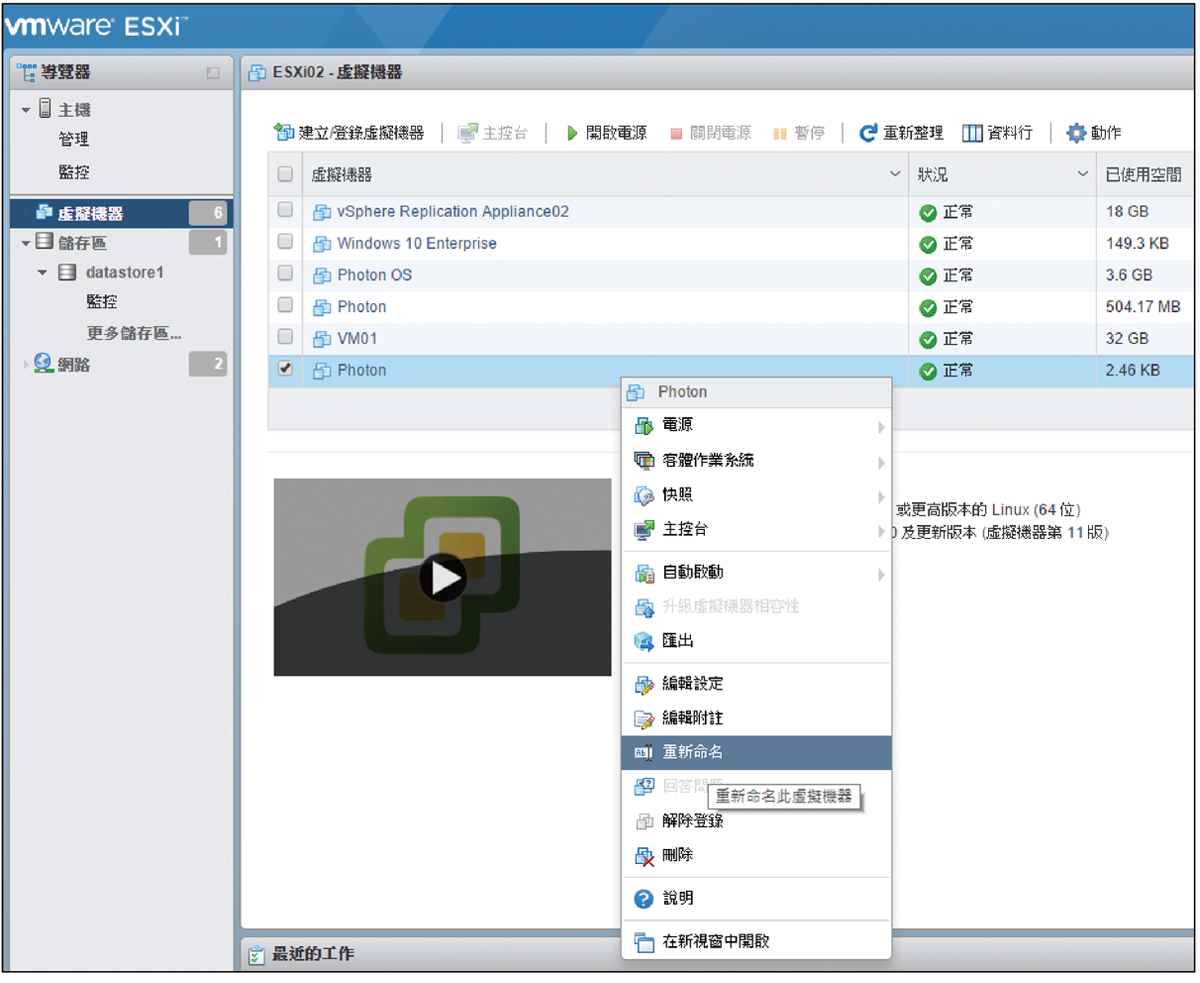Open the vSphere Replication Appliance02 link
Screen dimensions: 1200x983
453,212
